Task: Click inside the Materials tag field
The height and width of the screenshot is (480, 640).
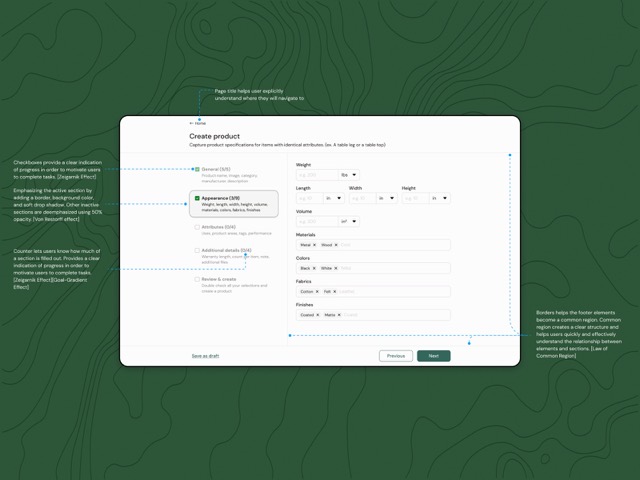Action: 373,245
